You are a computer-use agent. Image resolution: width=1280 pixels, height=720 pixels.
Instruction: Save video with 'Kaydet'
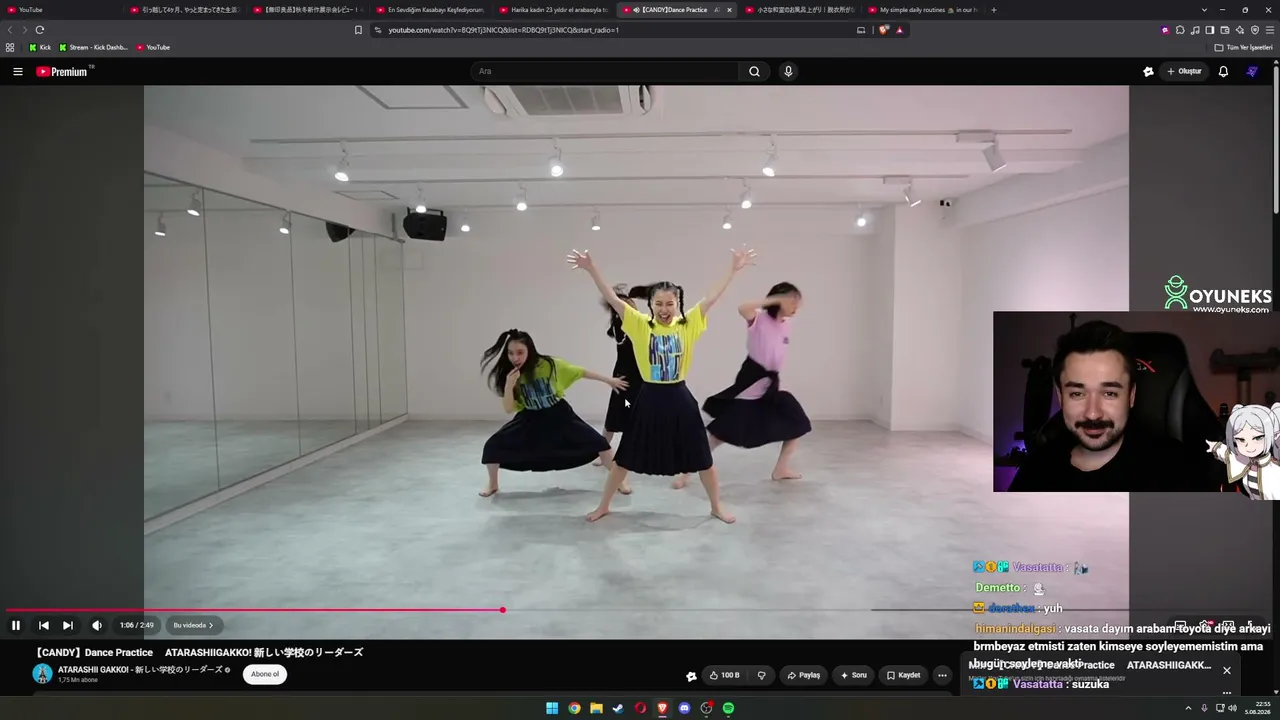pos(904,675)
